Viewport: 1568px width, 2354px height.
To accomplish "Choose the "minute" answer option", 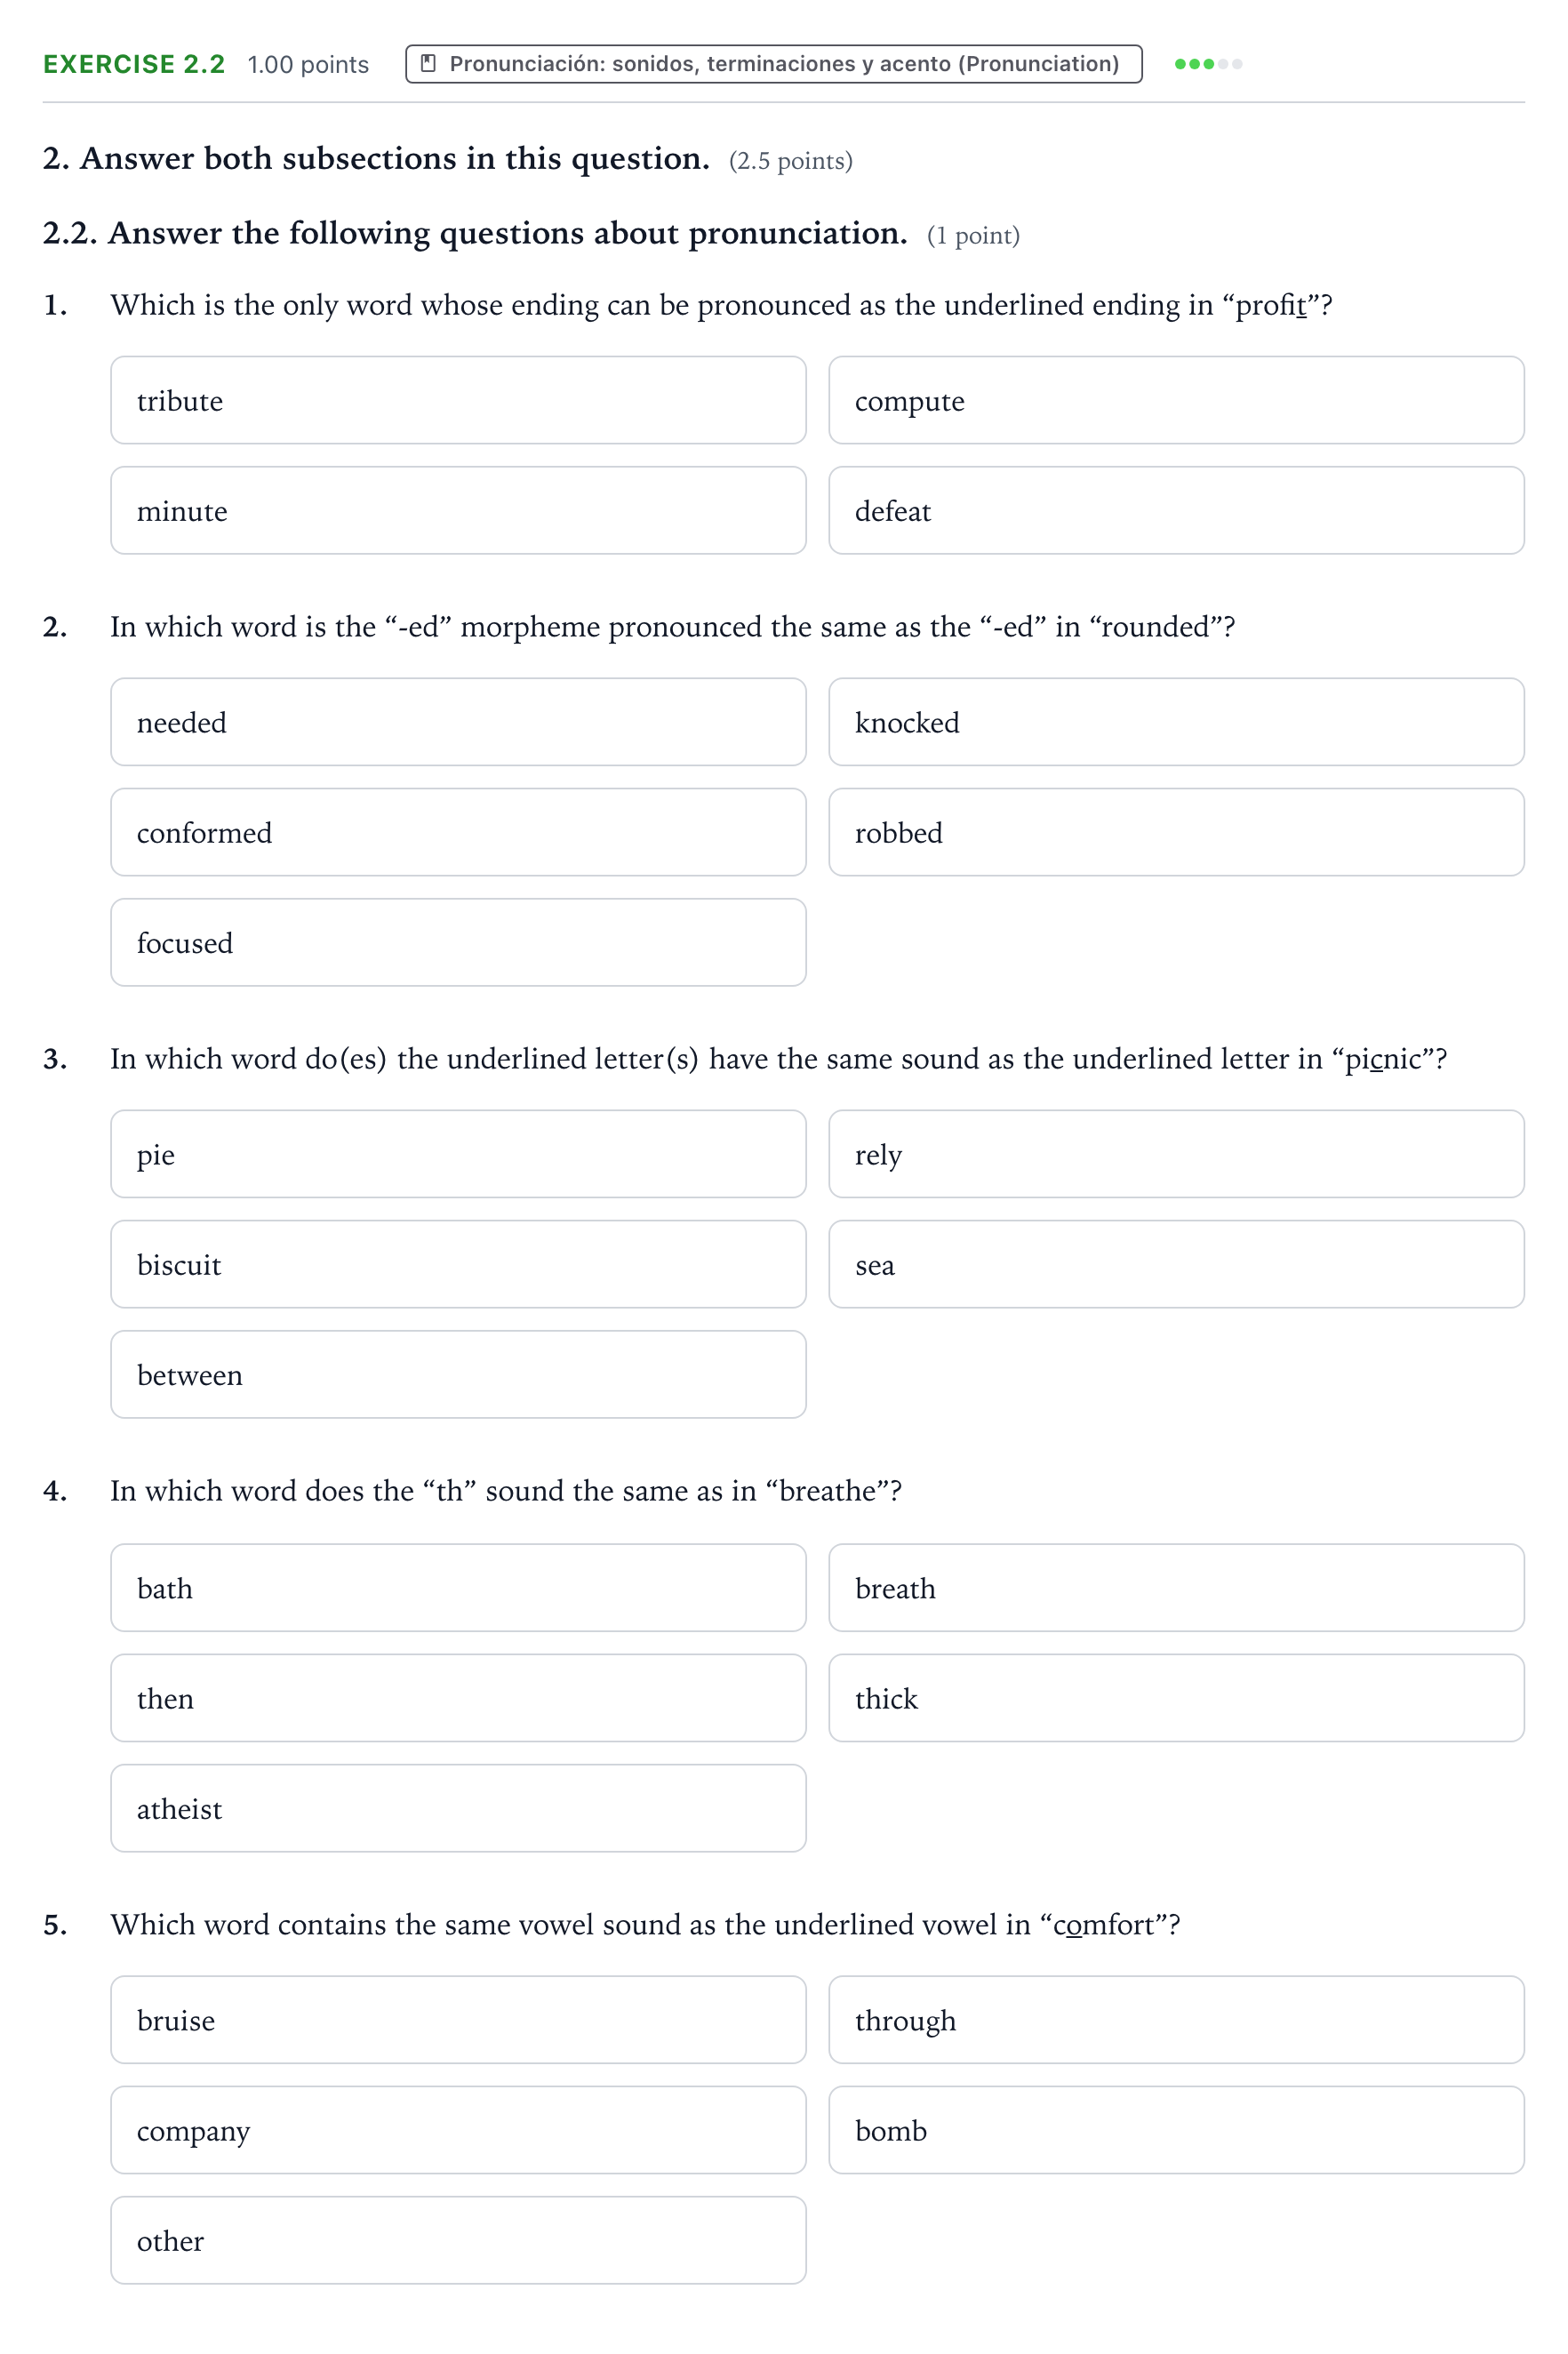I will (458, 510).
